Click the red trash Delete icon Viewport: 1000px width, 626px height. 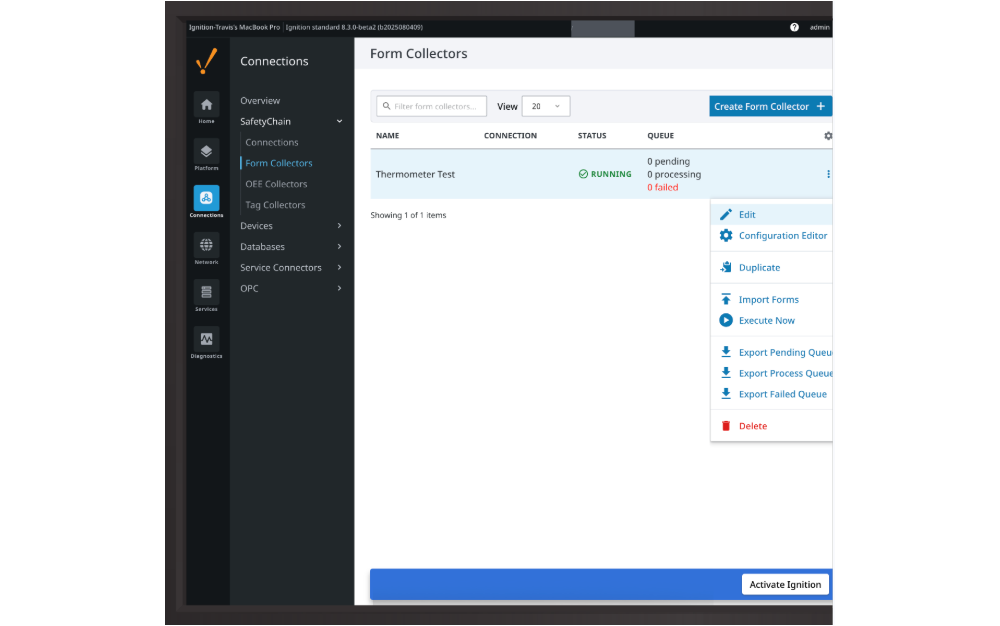[x=726, y=426]
